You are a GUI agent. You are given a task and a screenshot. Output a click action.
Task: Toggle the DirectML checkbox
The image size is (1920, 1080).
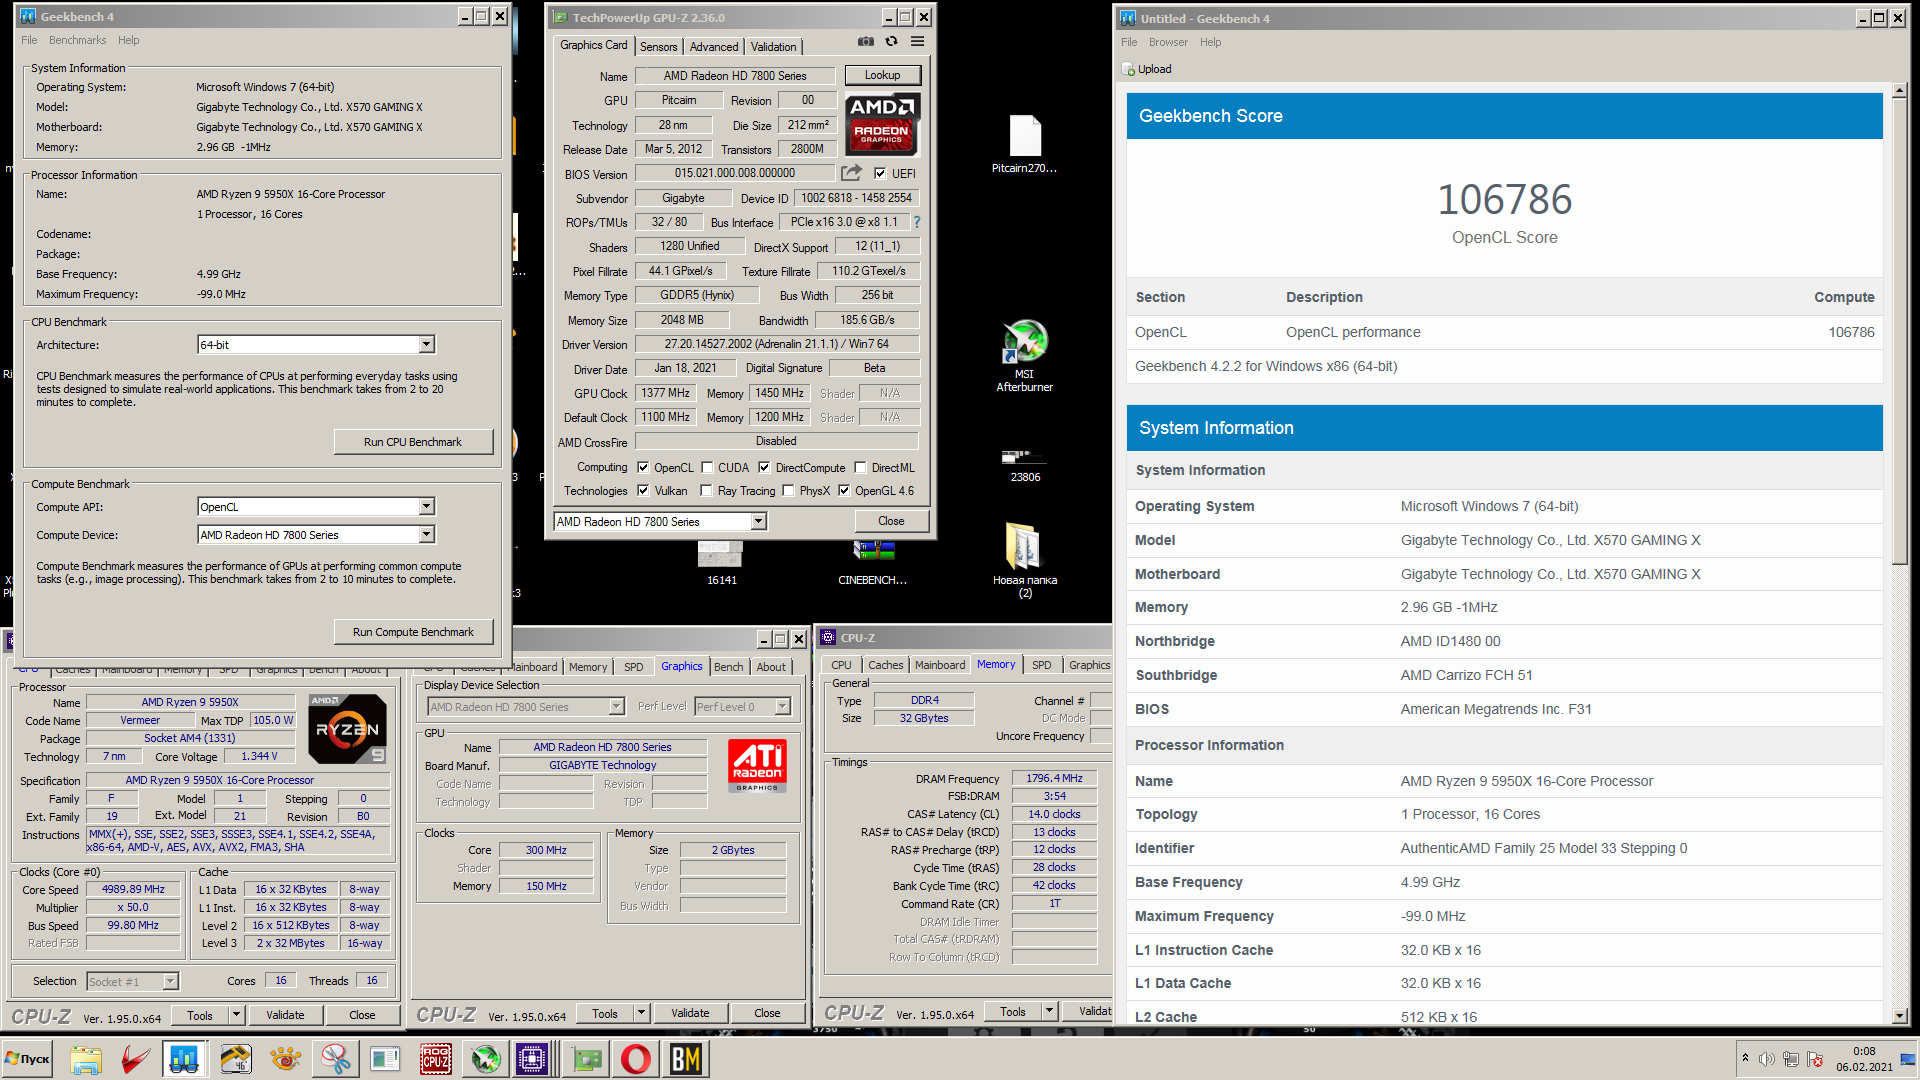(x=861, y=467)
